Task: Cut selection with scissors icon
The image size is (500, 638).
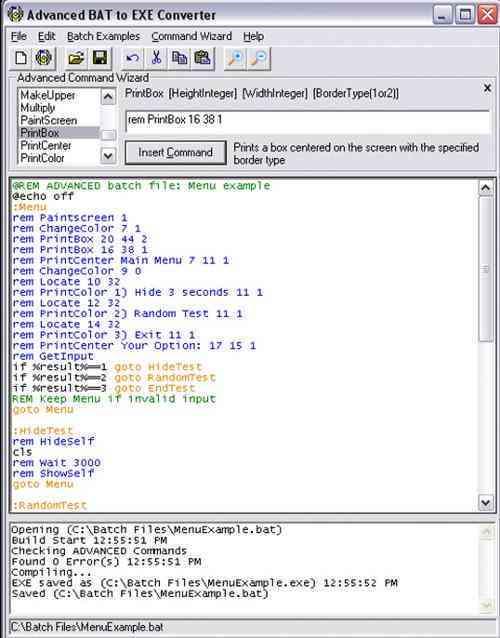Action: 156,58
